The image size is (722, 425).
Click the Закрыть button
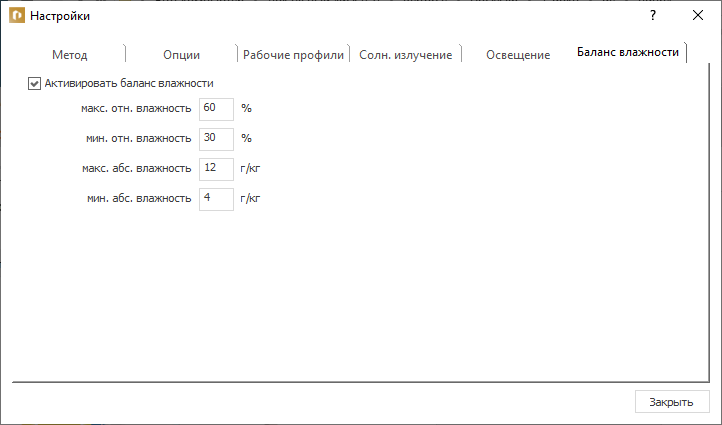pyautogui.click(x=671, y=402)
